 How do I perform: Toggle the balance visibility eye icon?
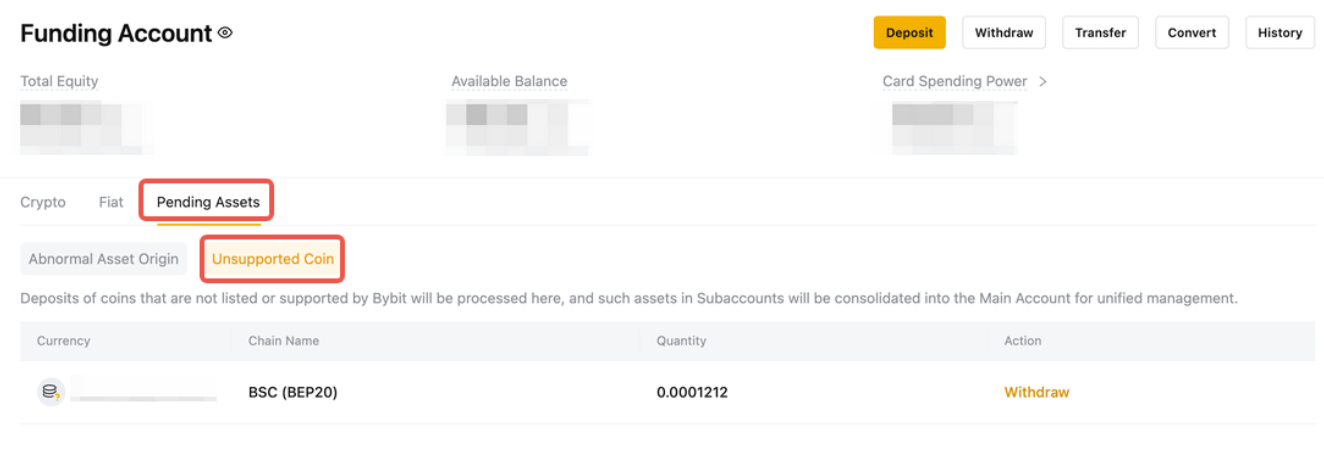[225, 33]
